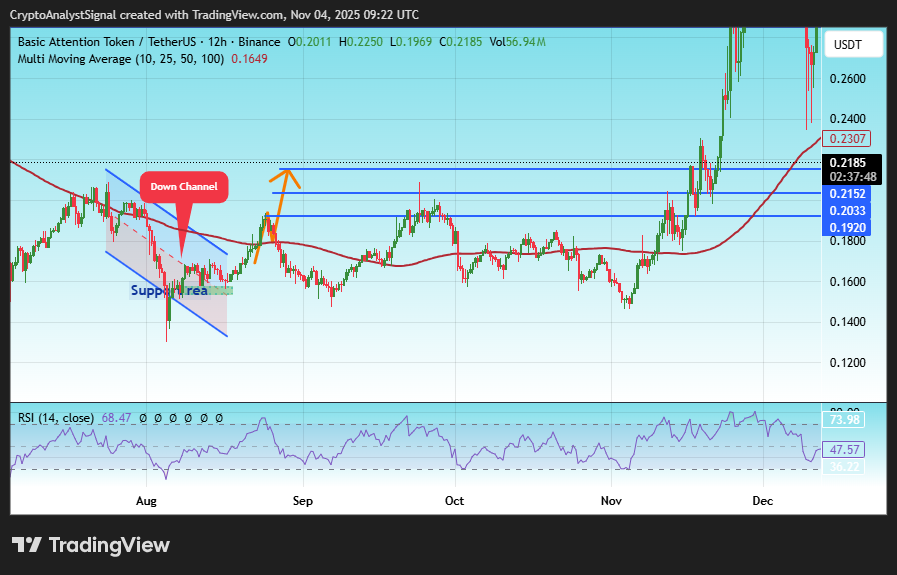Click the high value H0.2250

pyautogui.click(x=360, y=42)
